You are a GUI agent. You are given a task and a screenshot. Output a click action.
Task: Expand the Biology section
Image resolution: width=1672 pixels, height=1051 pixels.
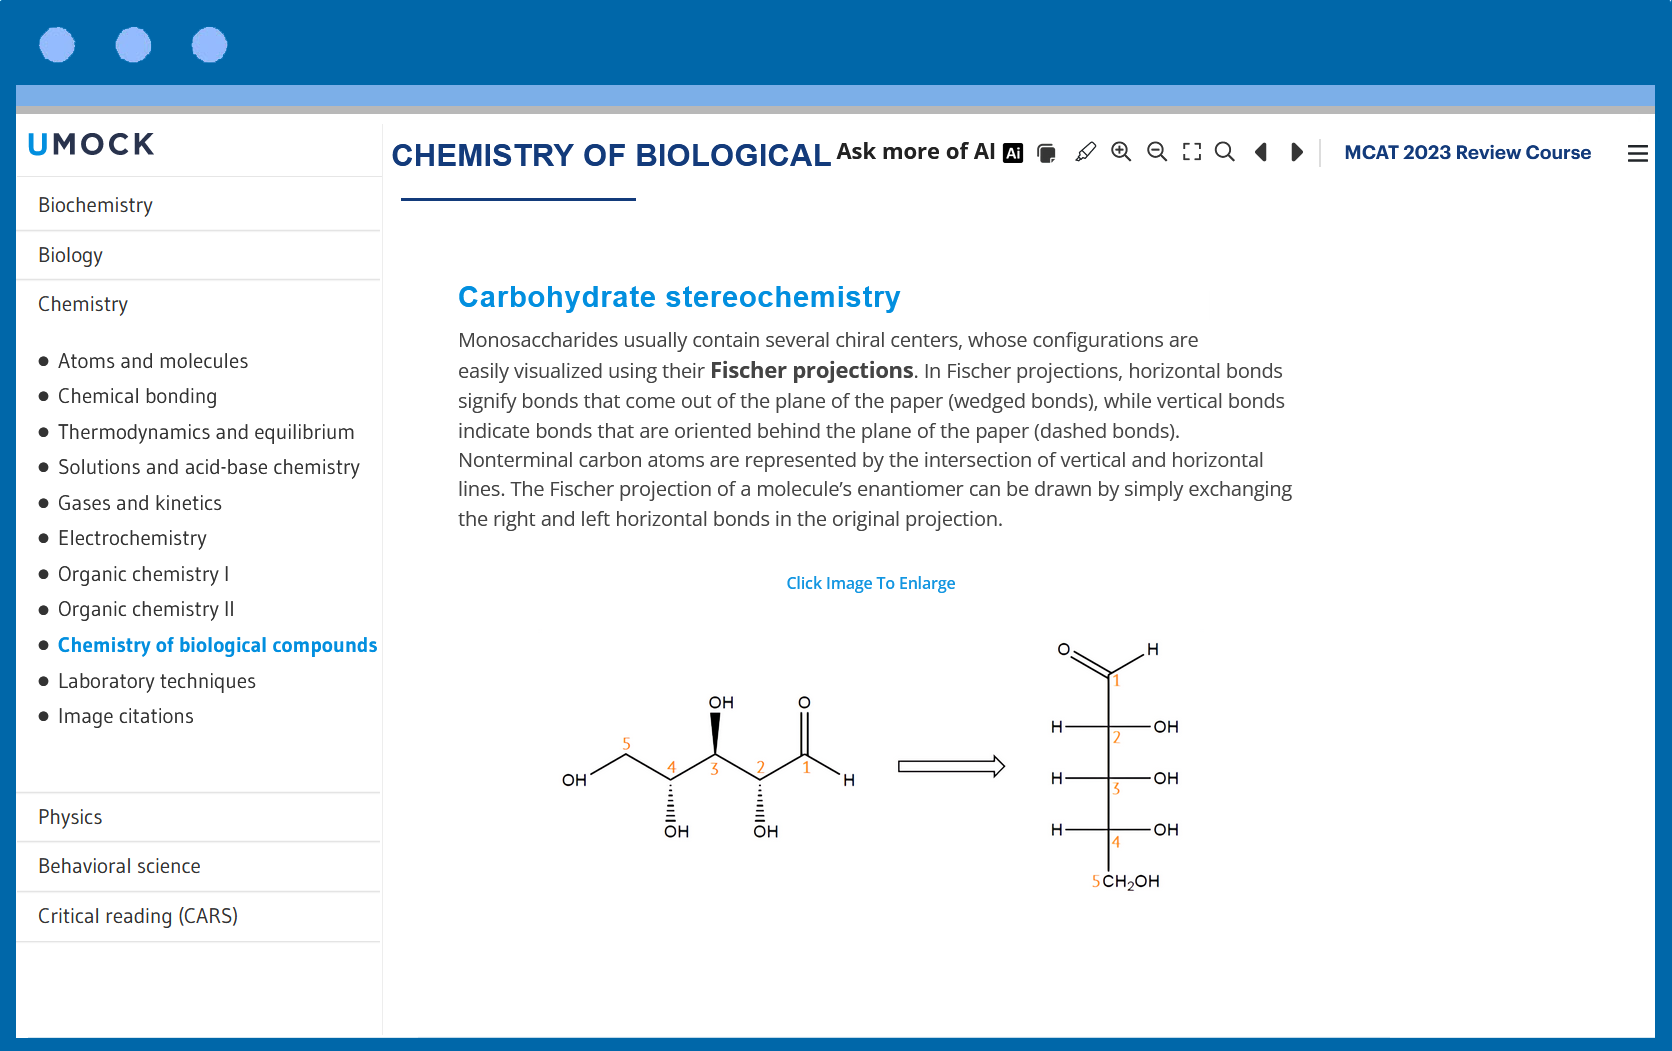(x=198, y=255)
